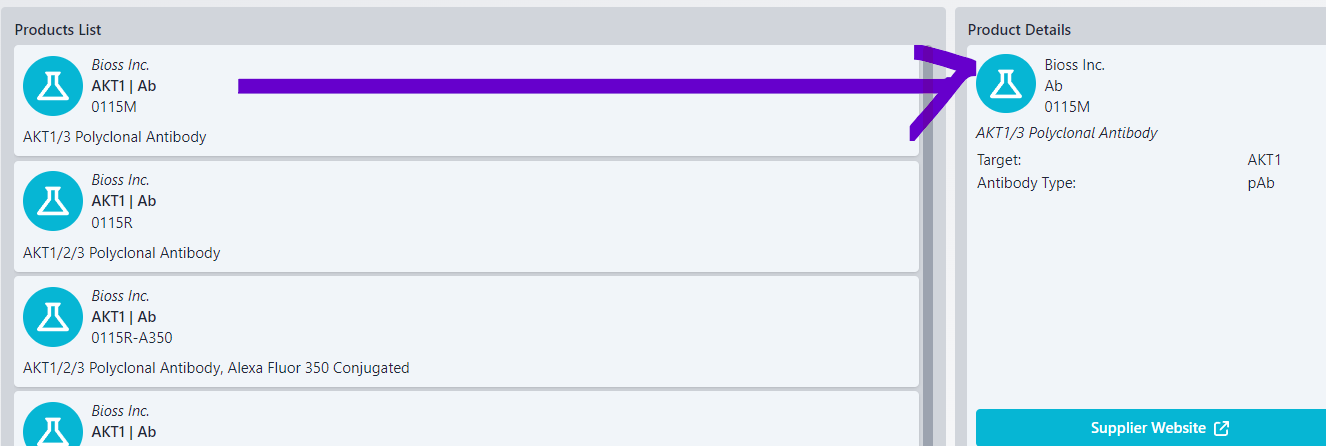
Task: Click the Product Details panel header
Action: [x=1019, y=30]
